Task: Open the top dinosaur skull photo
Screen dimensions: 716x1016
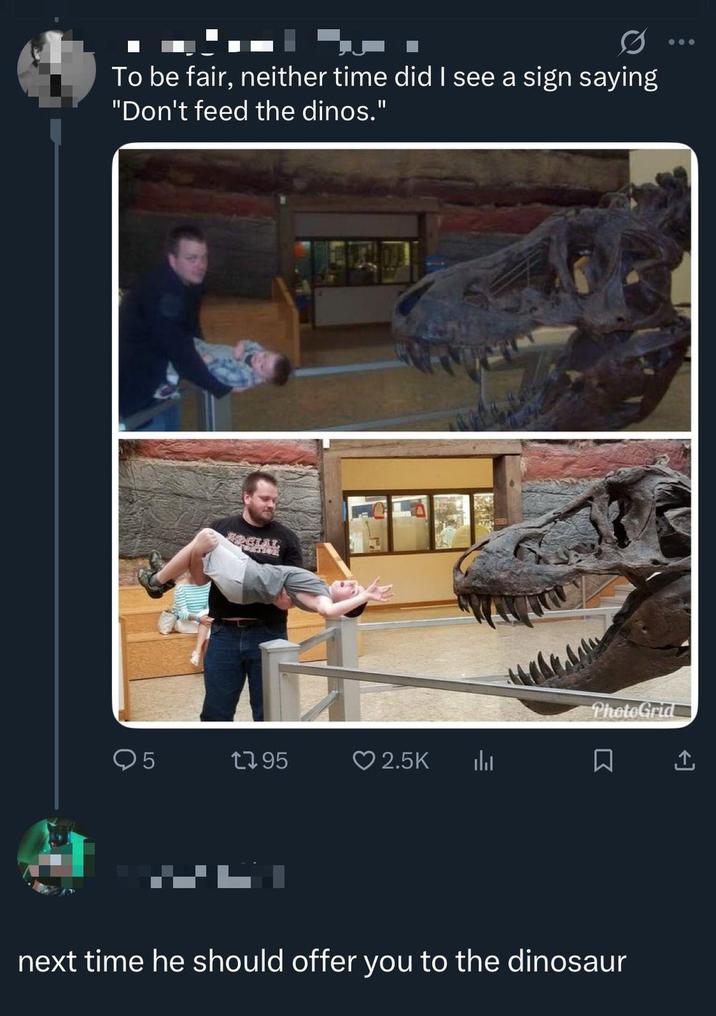Action: 404,290
